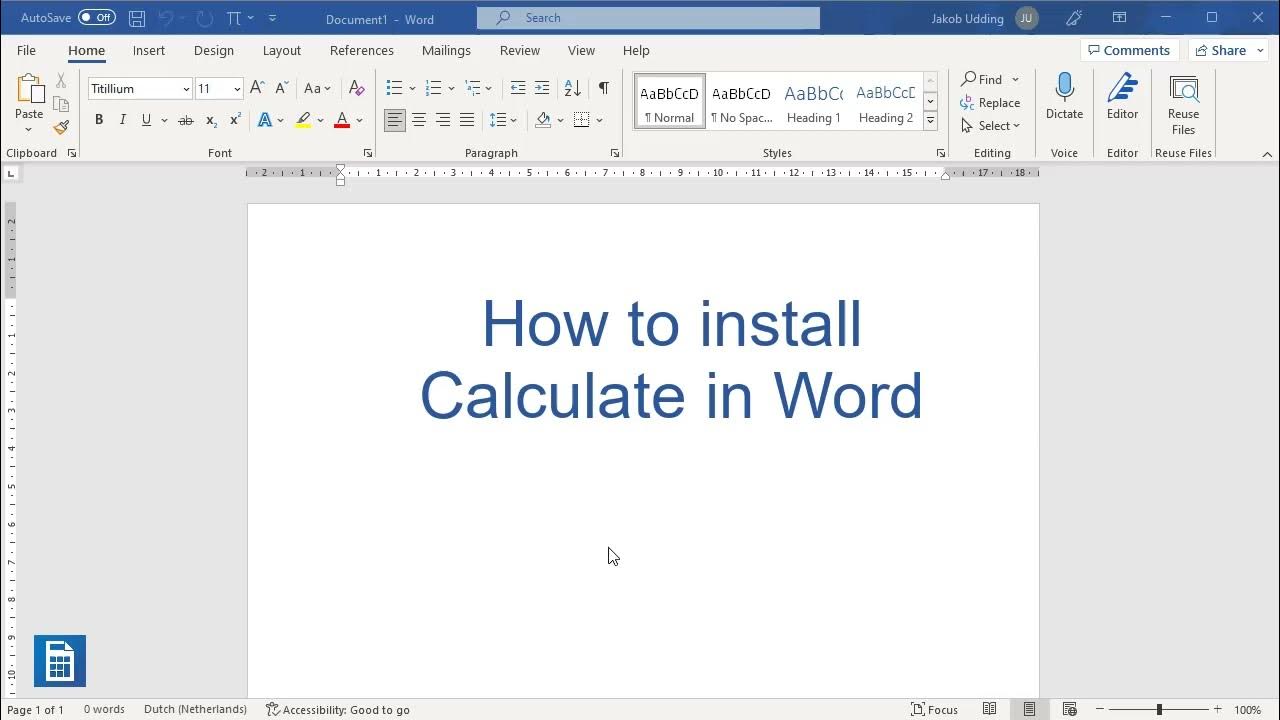
Task: Align text to the right
Action: [443, 120]
